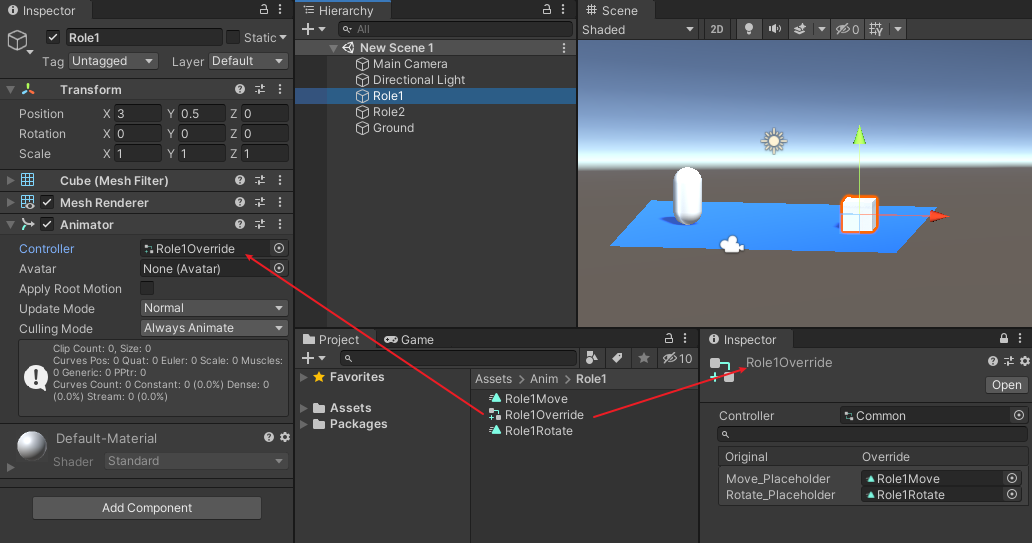
Task: Open Static flags dropdown arrow
Action: pos(283,38)
